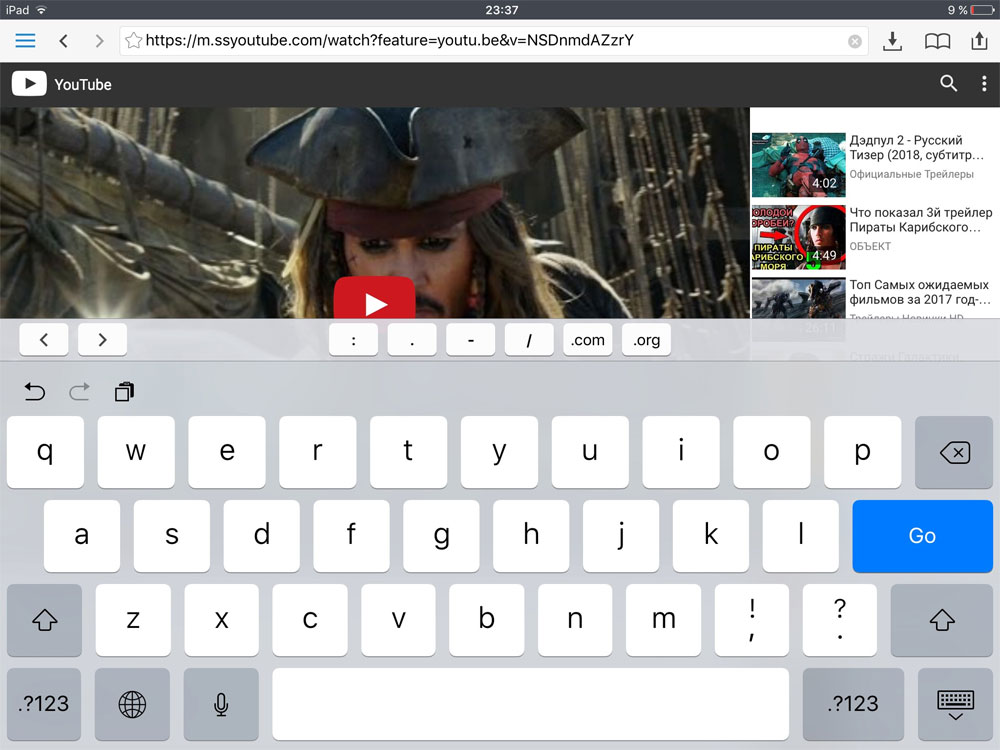The height and width of the screenshot is (750, 1000).
Task: Tap the letter m key
Action: tap(663, 620)
